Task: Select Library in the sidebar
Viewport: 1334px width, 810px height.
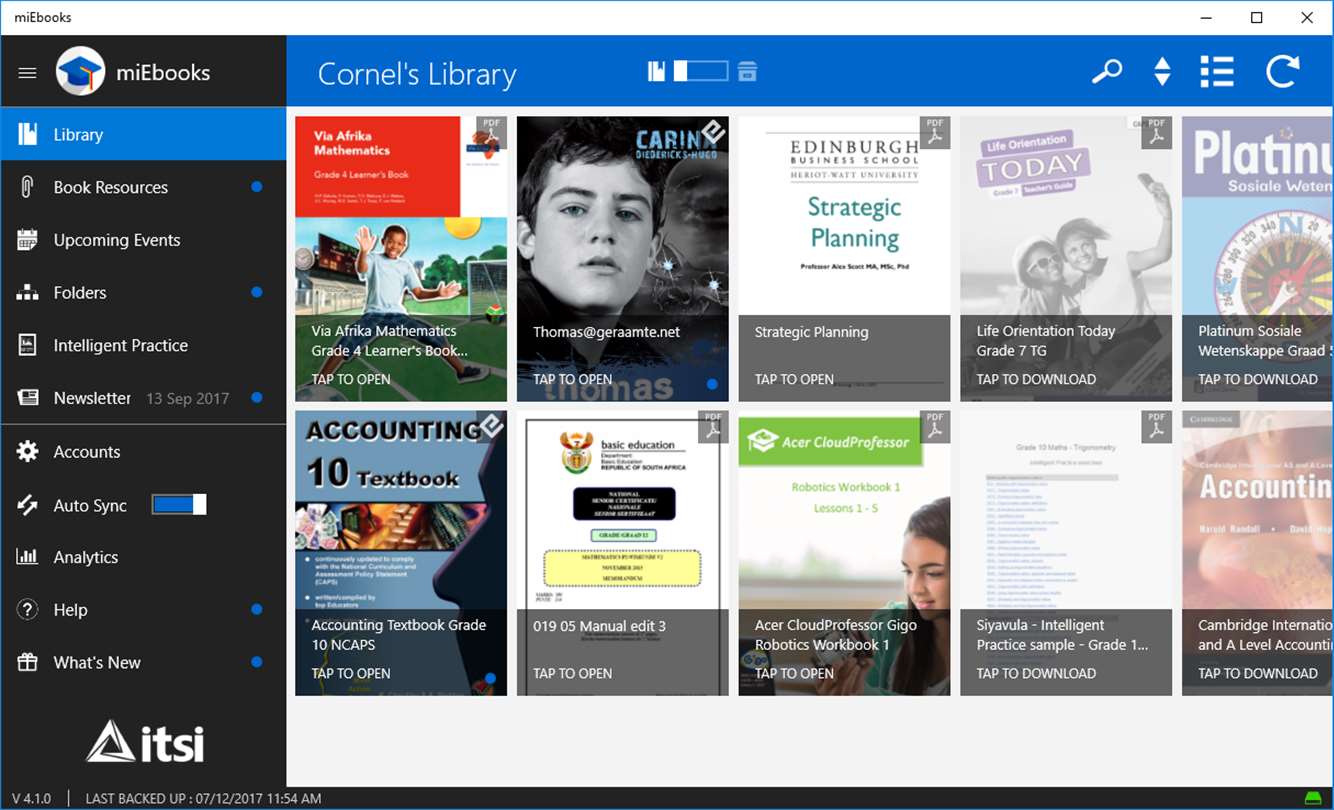Action: [144, 134]
